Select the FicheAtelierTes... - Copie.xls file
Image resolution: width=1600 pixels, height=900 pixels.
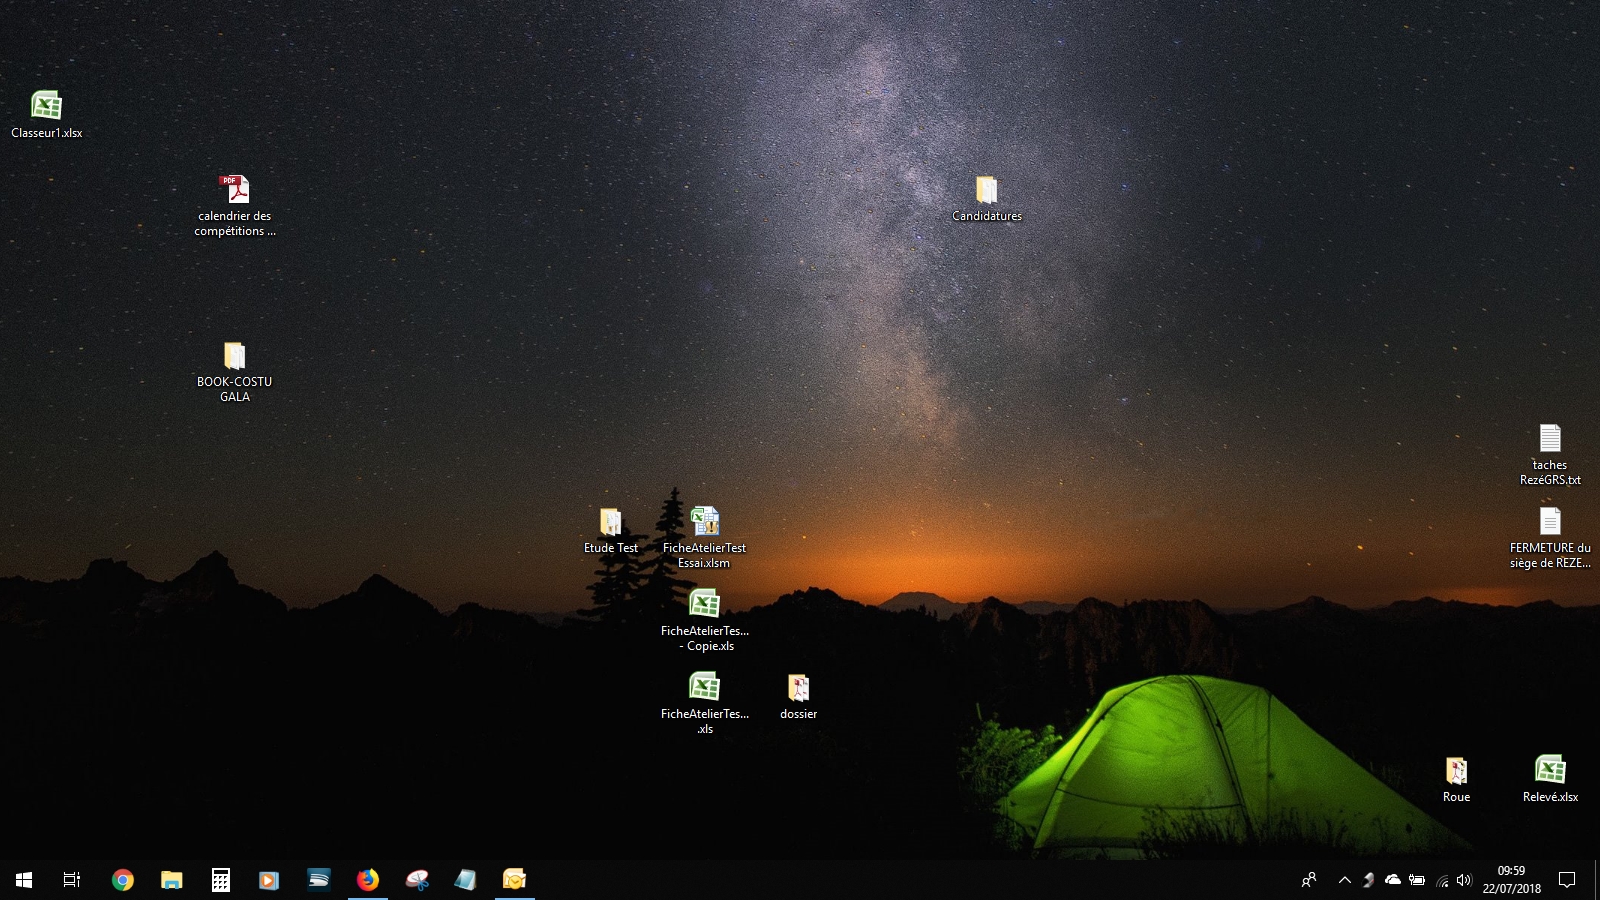[705, 620]
